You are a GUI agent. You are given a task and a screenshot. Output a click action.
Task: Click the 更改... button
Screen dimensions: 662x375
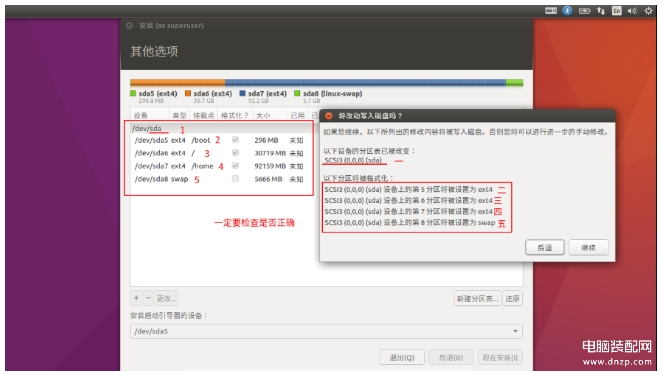[x=166, y=298]
